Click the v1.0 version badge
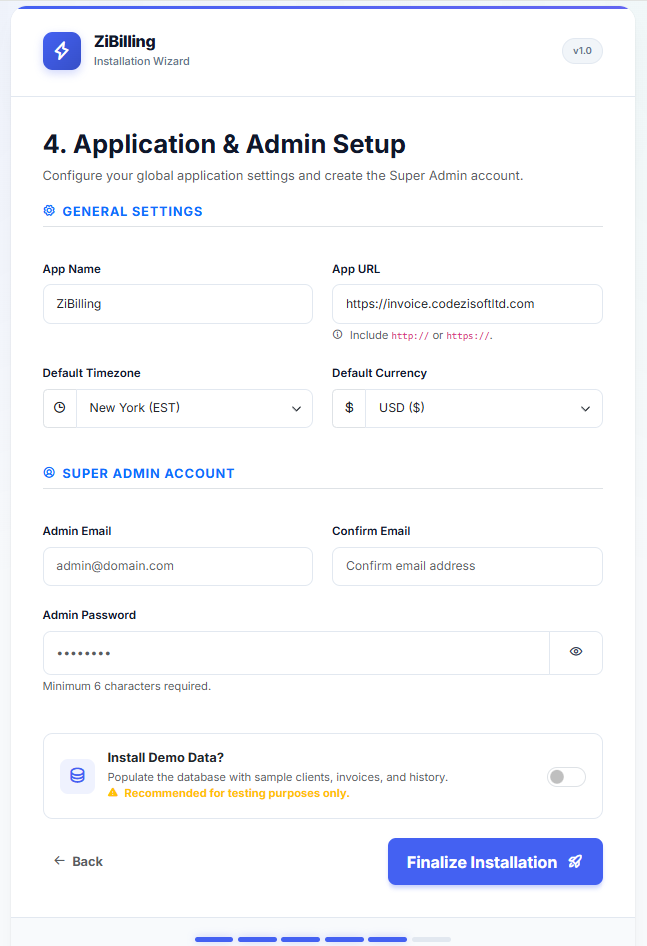647x946 pixels. (x=582, y=51)
